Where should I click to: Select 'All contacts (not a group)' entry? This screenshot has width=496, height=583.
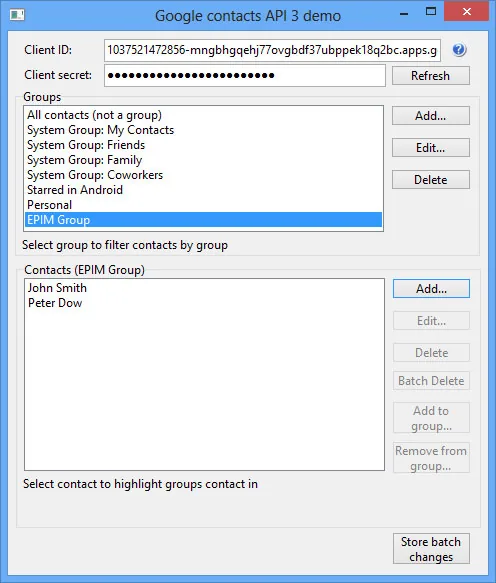203,115
